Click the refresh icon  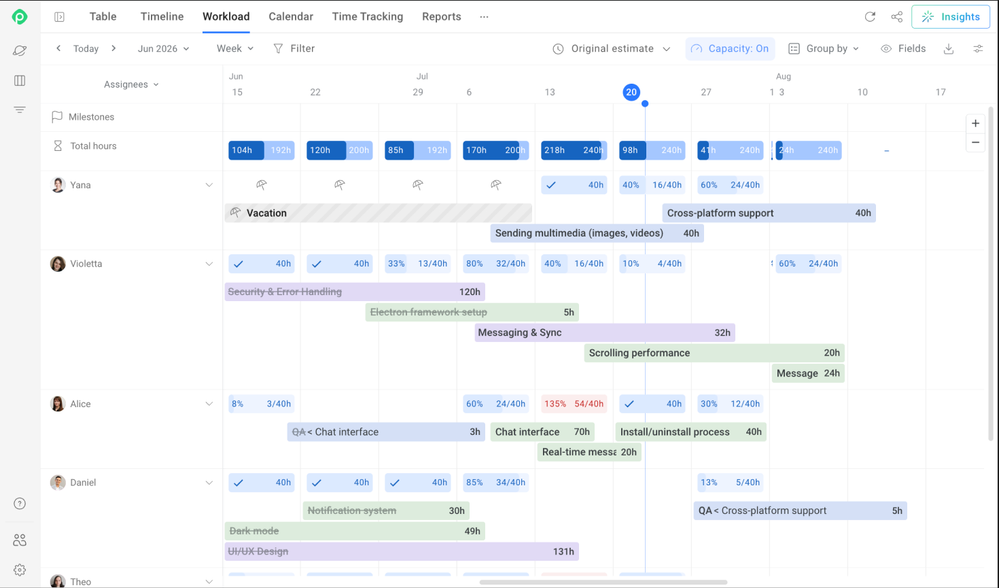point(870,17)
